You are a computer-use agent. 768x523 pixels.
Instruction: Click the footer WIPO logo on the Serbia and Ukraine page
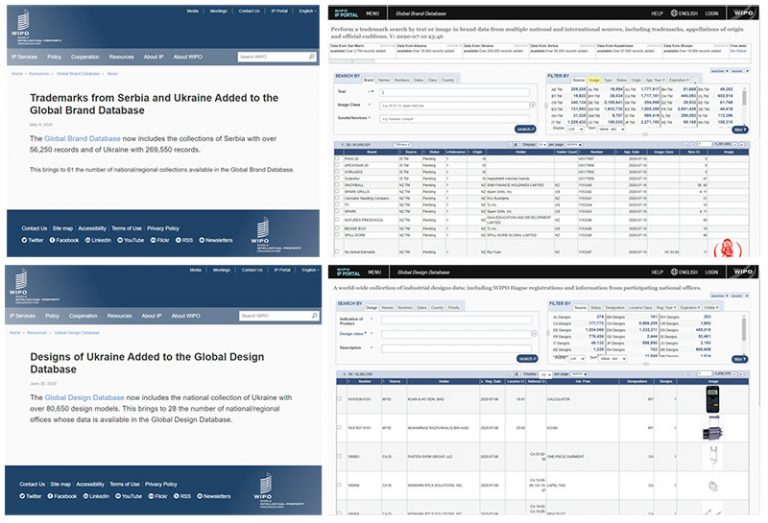click(x=275, y=235)
